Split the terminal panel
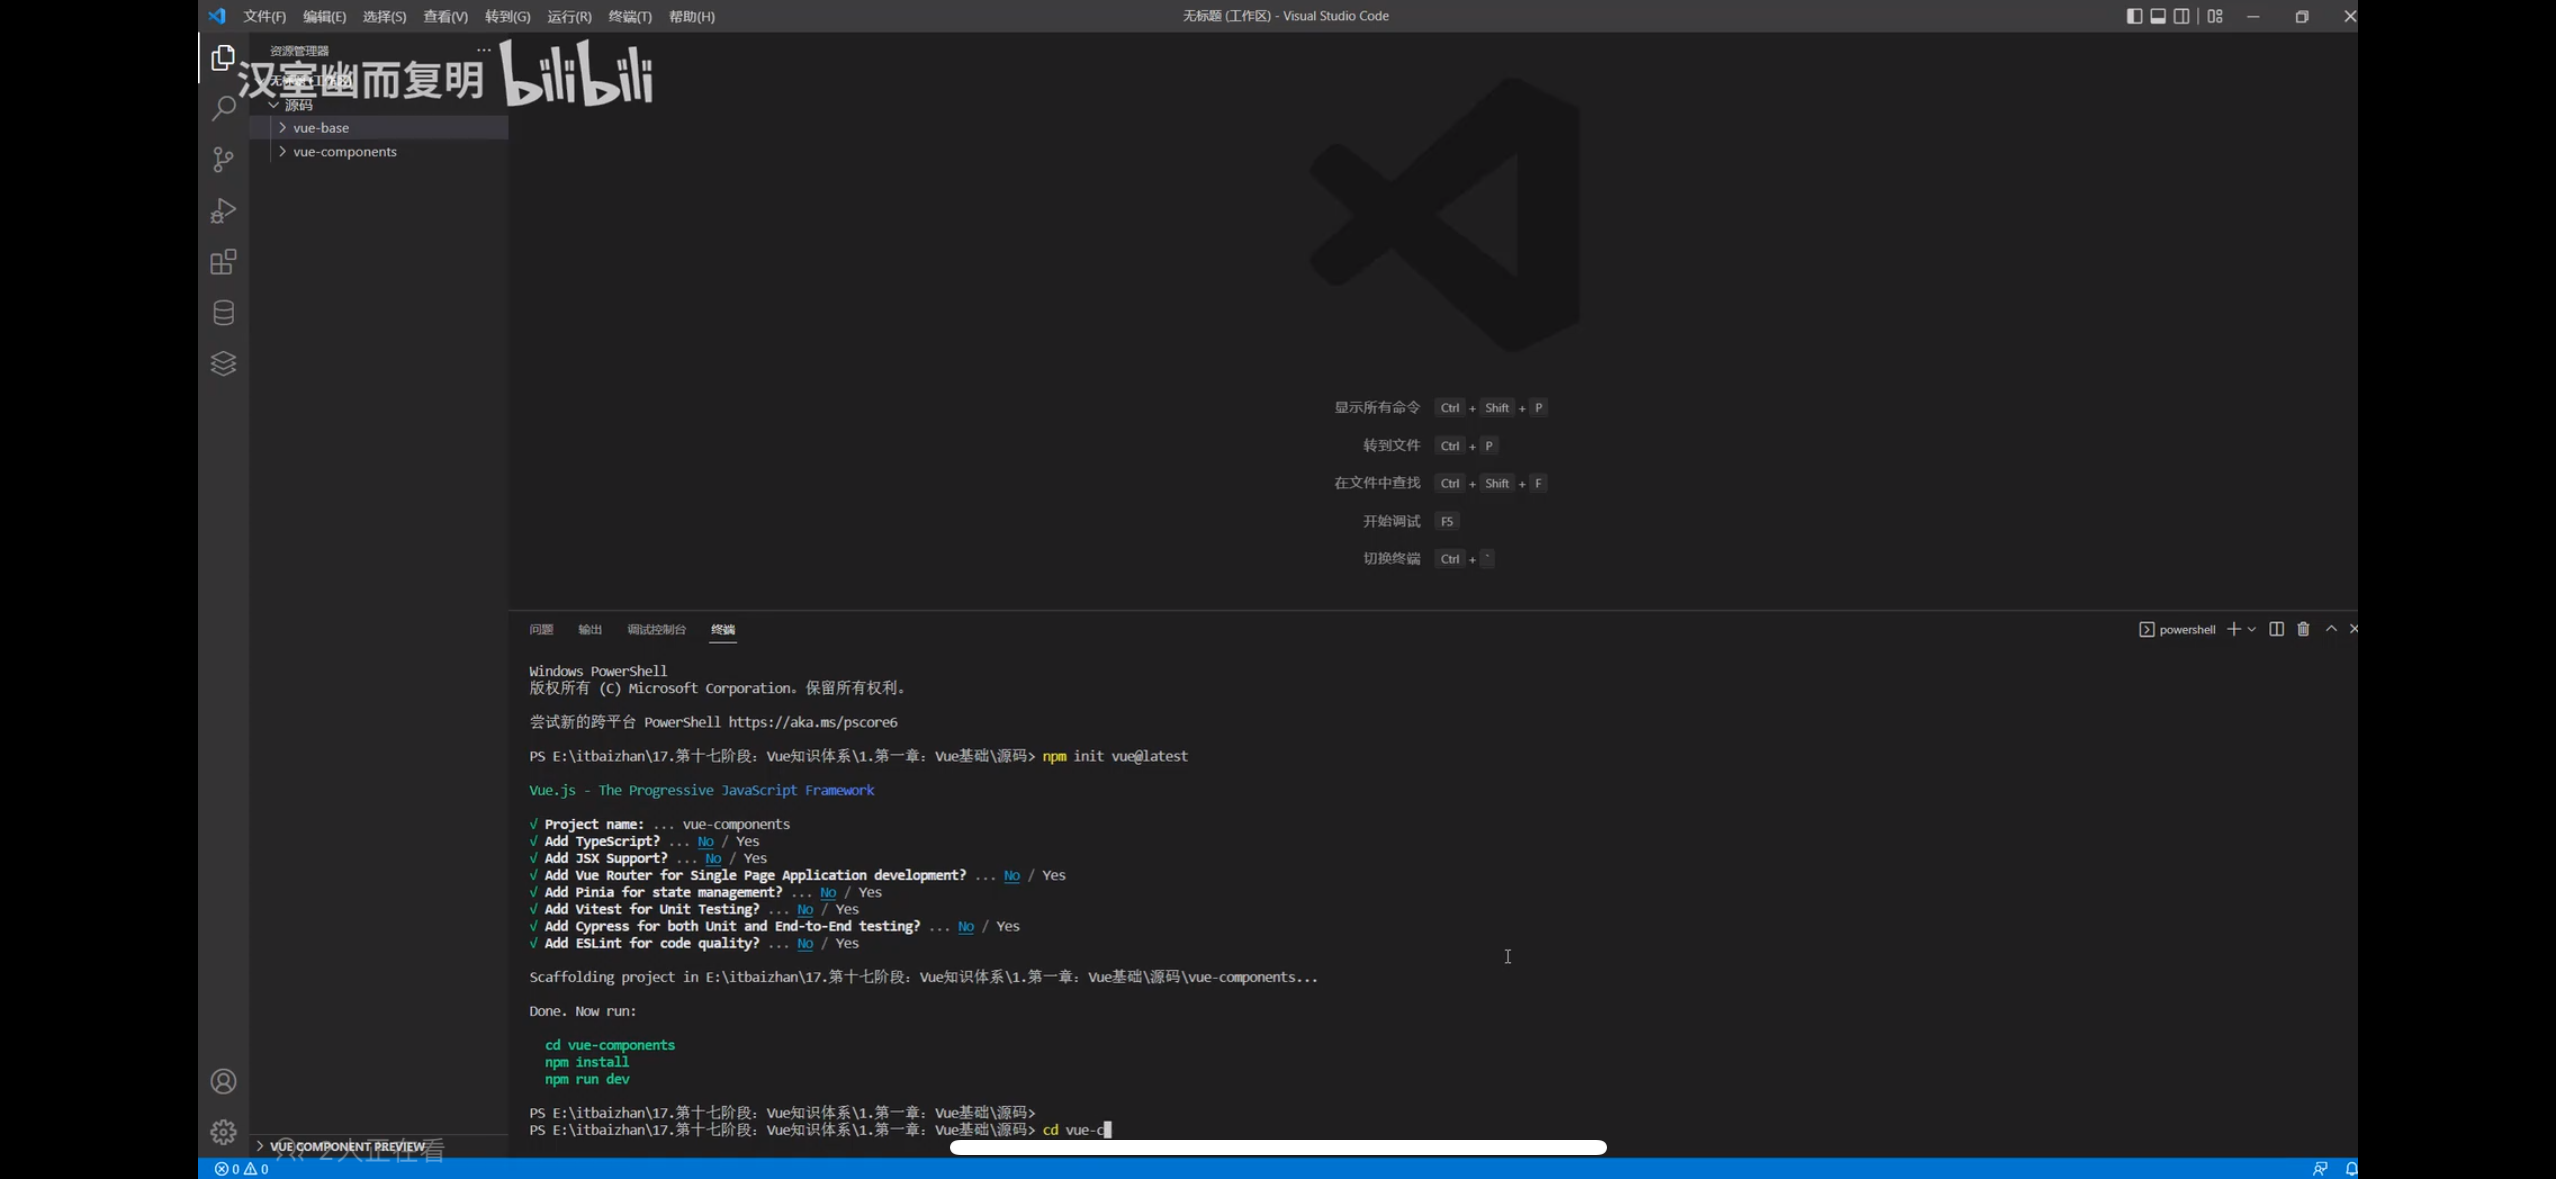The width and height of the screenshot is (2556, 1179). click(2276, 629)
